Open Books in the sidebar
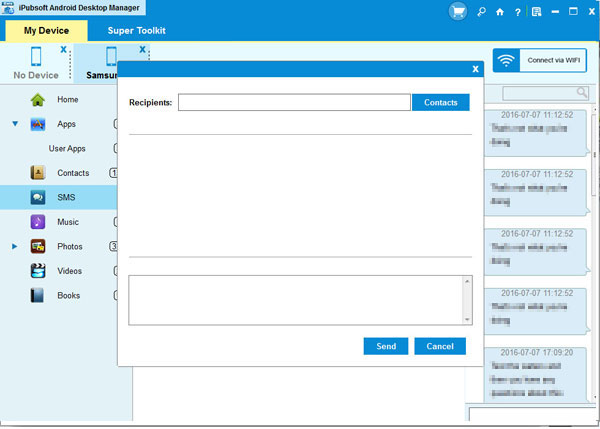 (x=68, y=295)
